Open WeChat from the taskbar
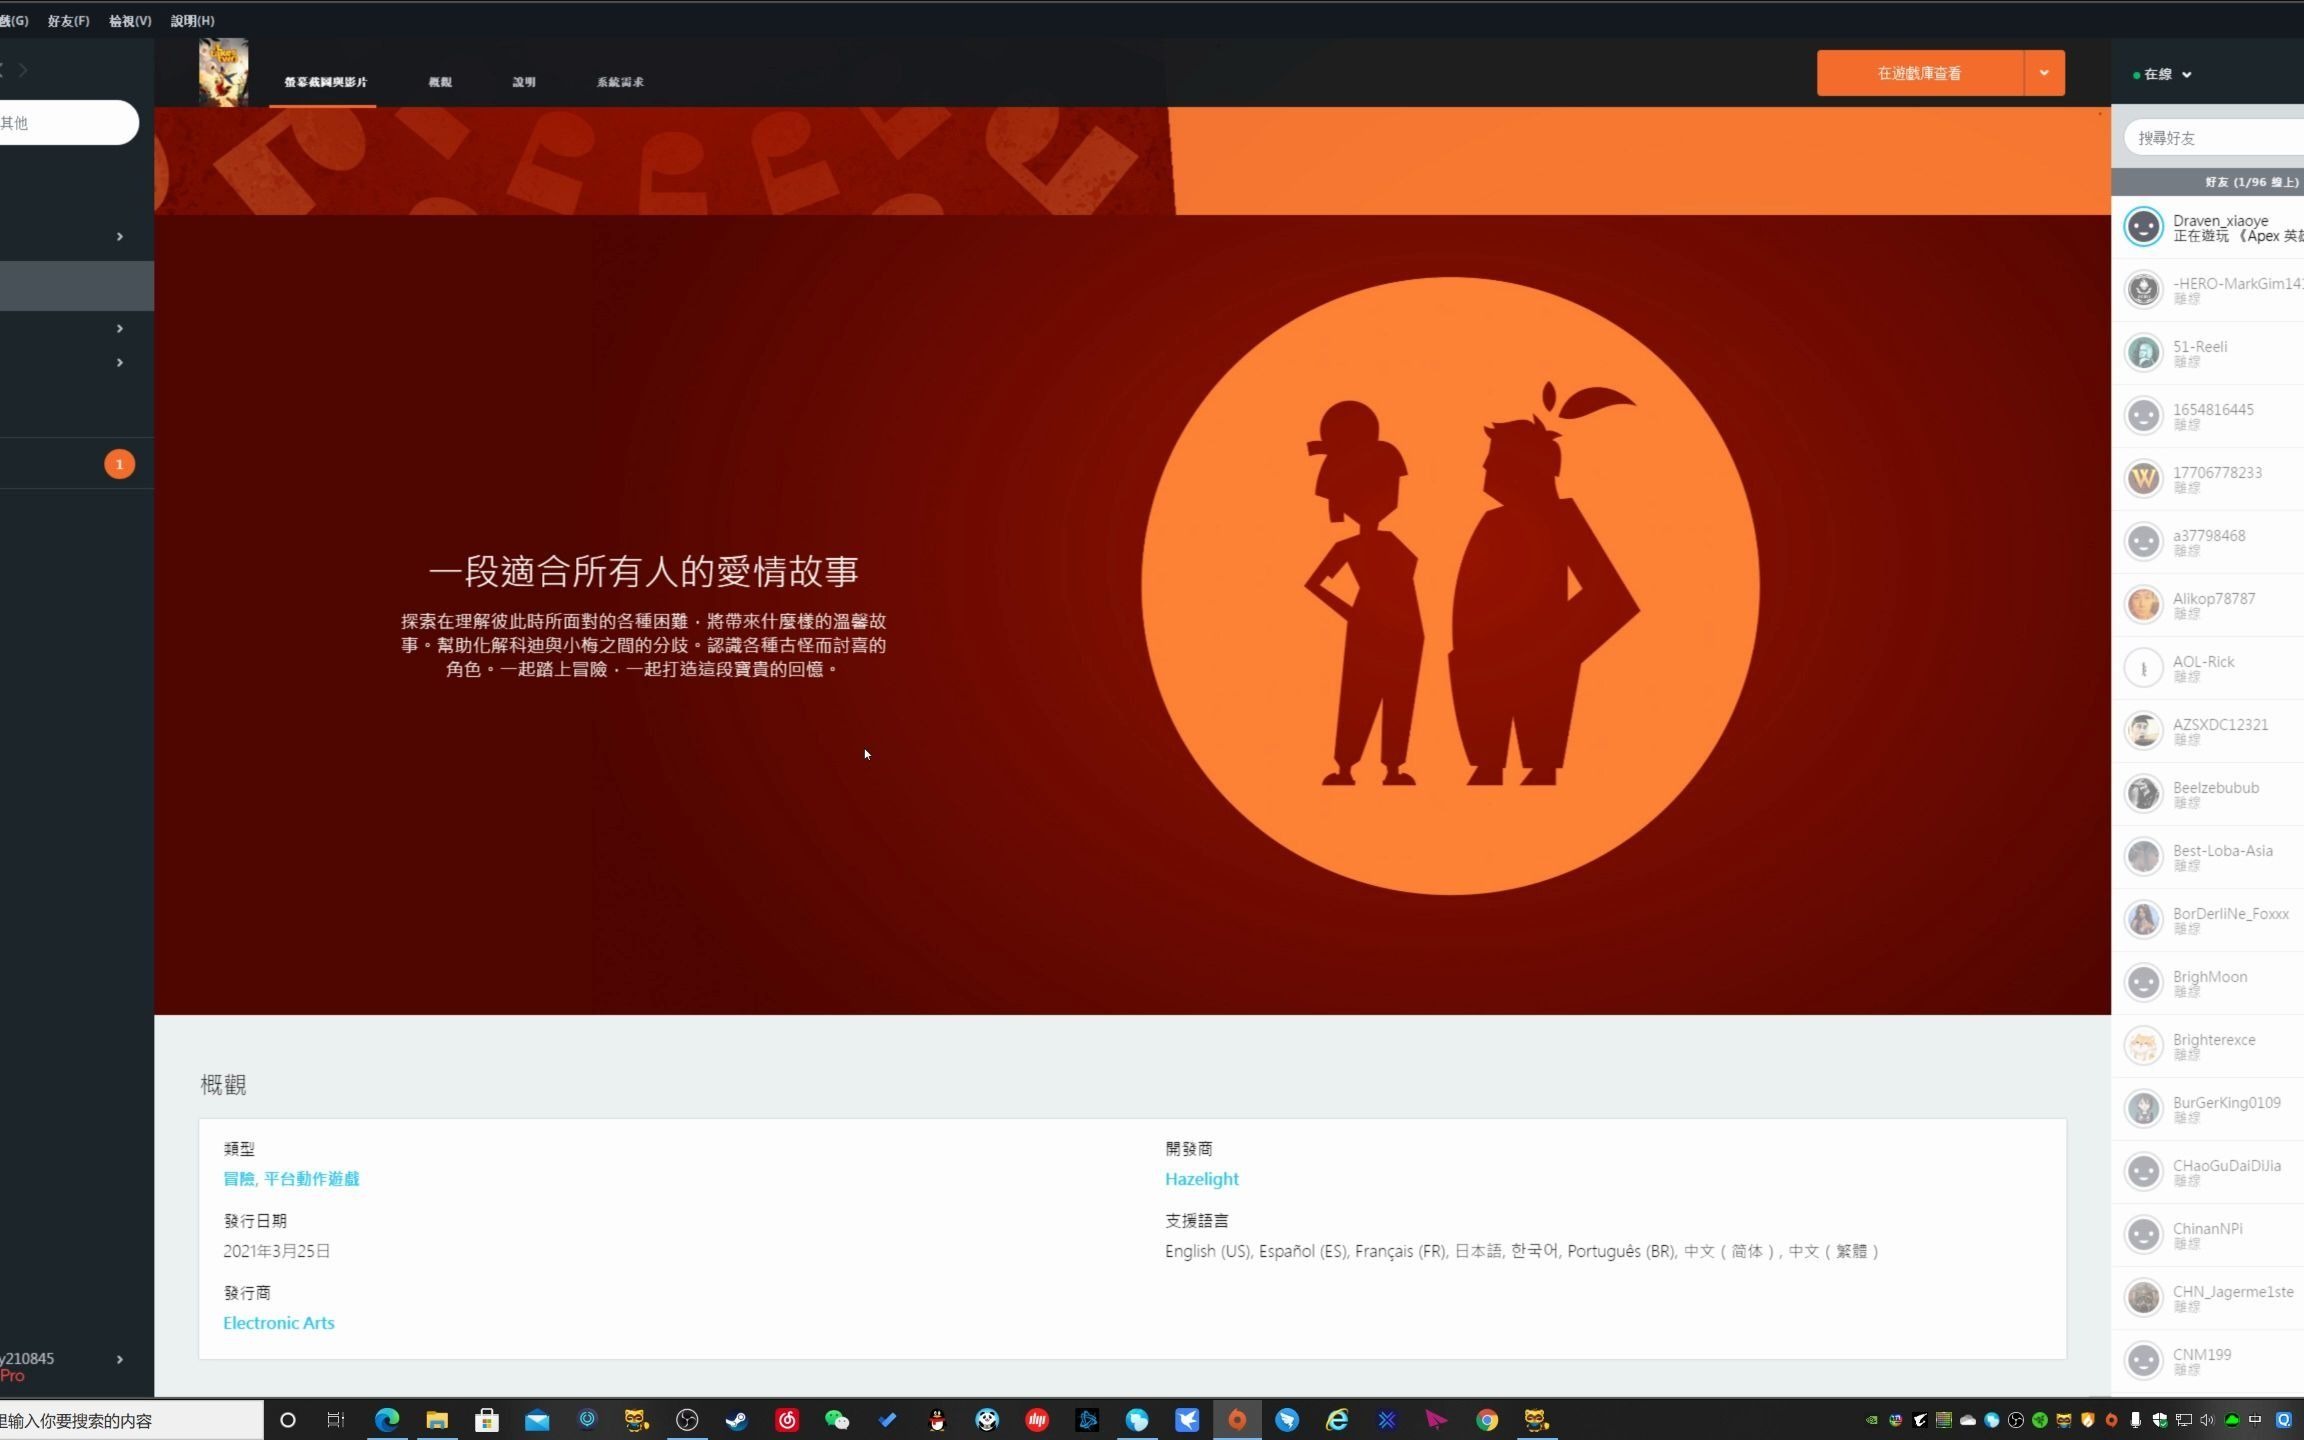This screenshot has height=1440, width=2304. tap(837, 1420)
